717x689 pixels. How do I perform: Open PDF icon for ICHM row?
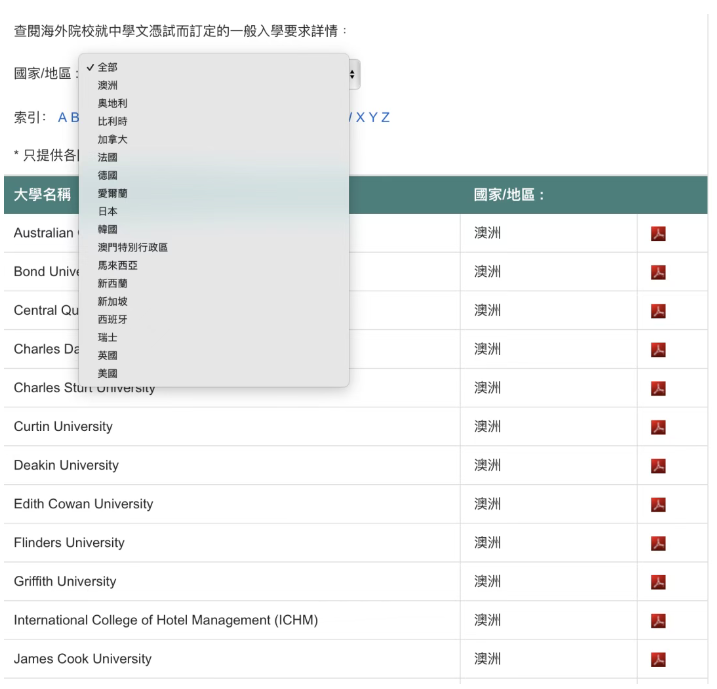[x=658, y=621]
